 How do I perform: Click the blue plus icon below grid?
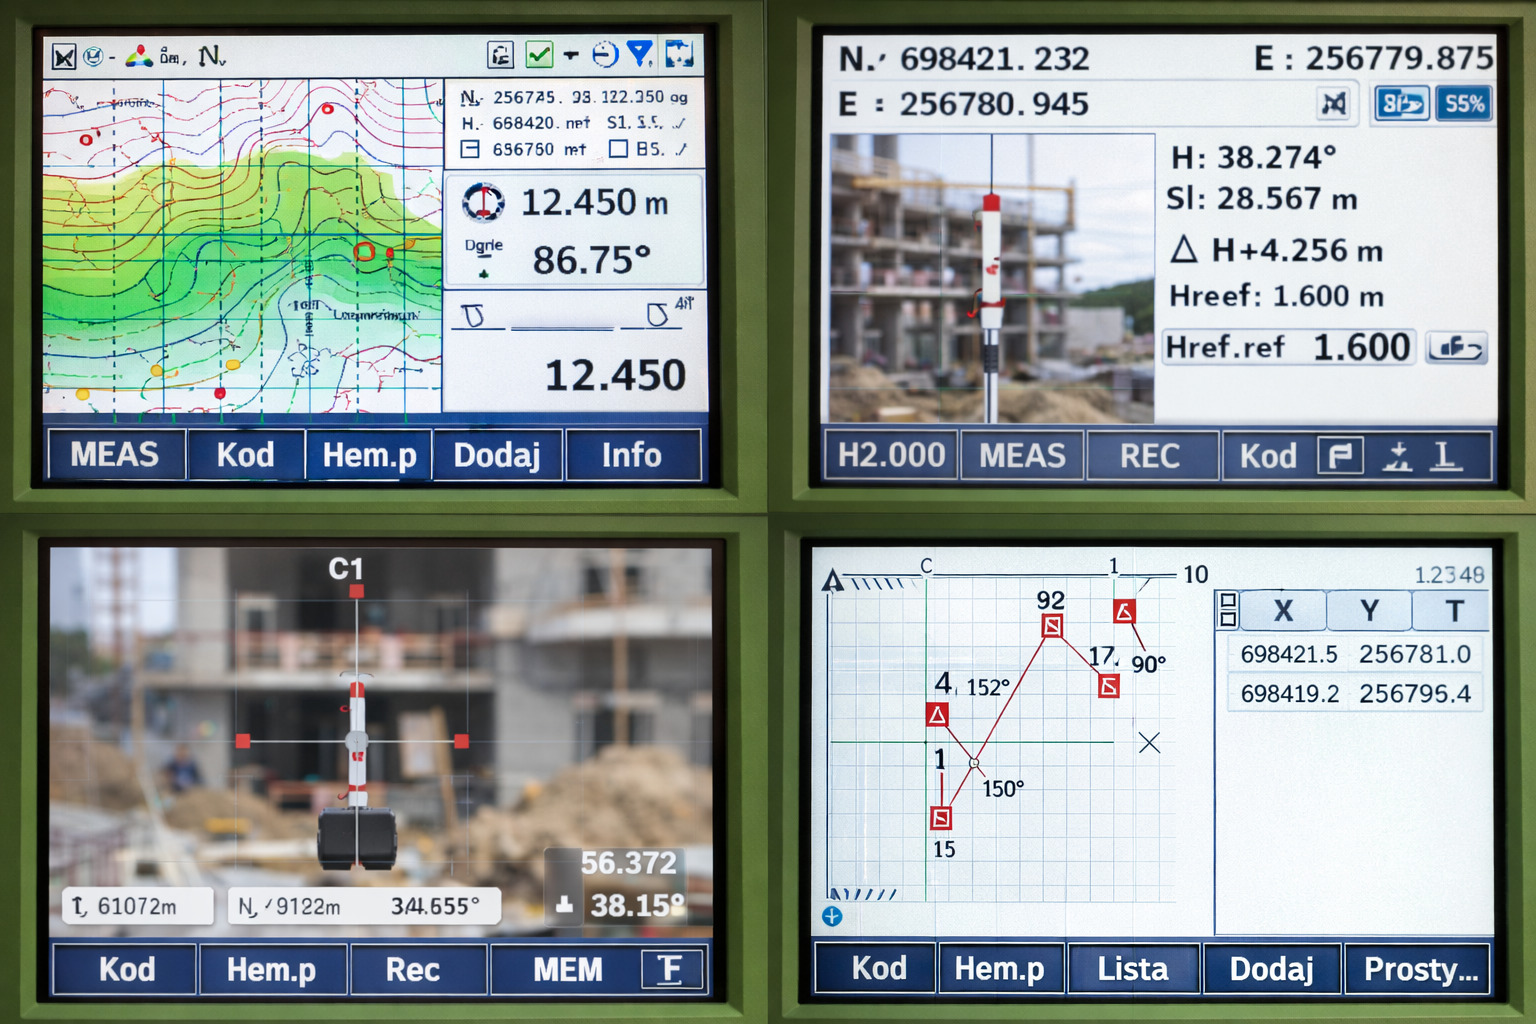[x=832, y=916]
